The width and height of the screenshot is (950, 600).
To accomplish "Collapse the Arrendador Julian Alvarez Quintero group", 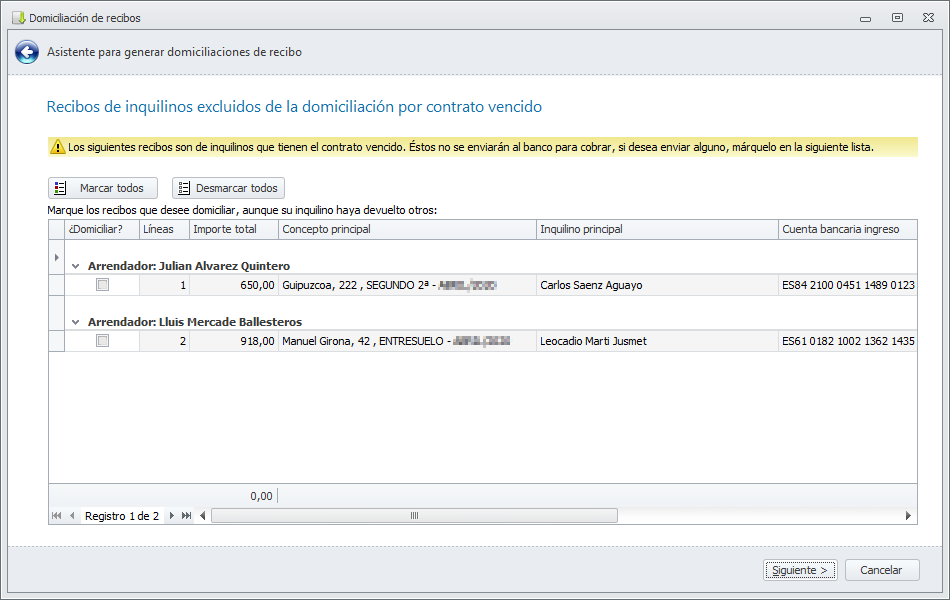I will tap(76, 266).
